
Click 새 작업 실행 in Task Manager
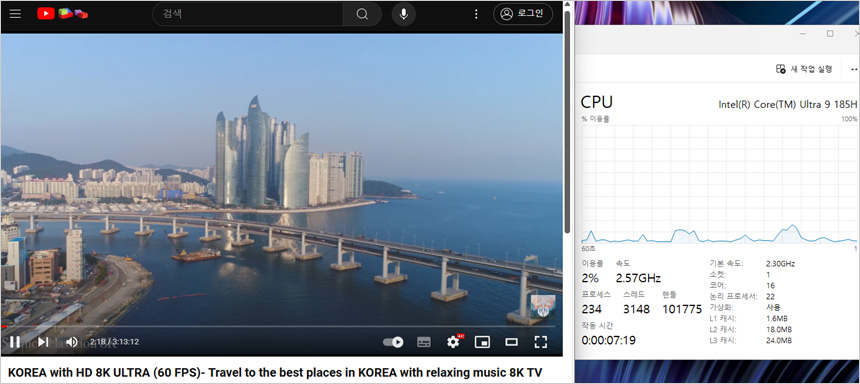(x=804, y=69)
